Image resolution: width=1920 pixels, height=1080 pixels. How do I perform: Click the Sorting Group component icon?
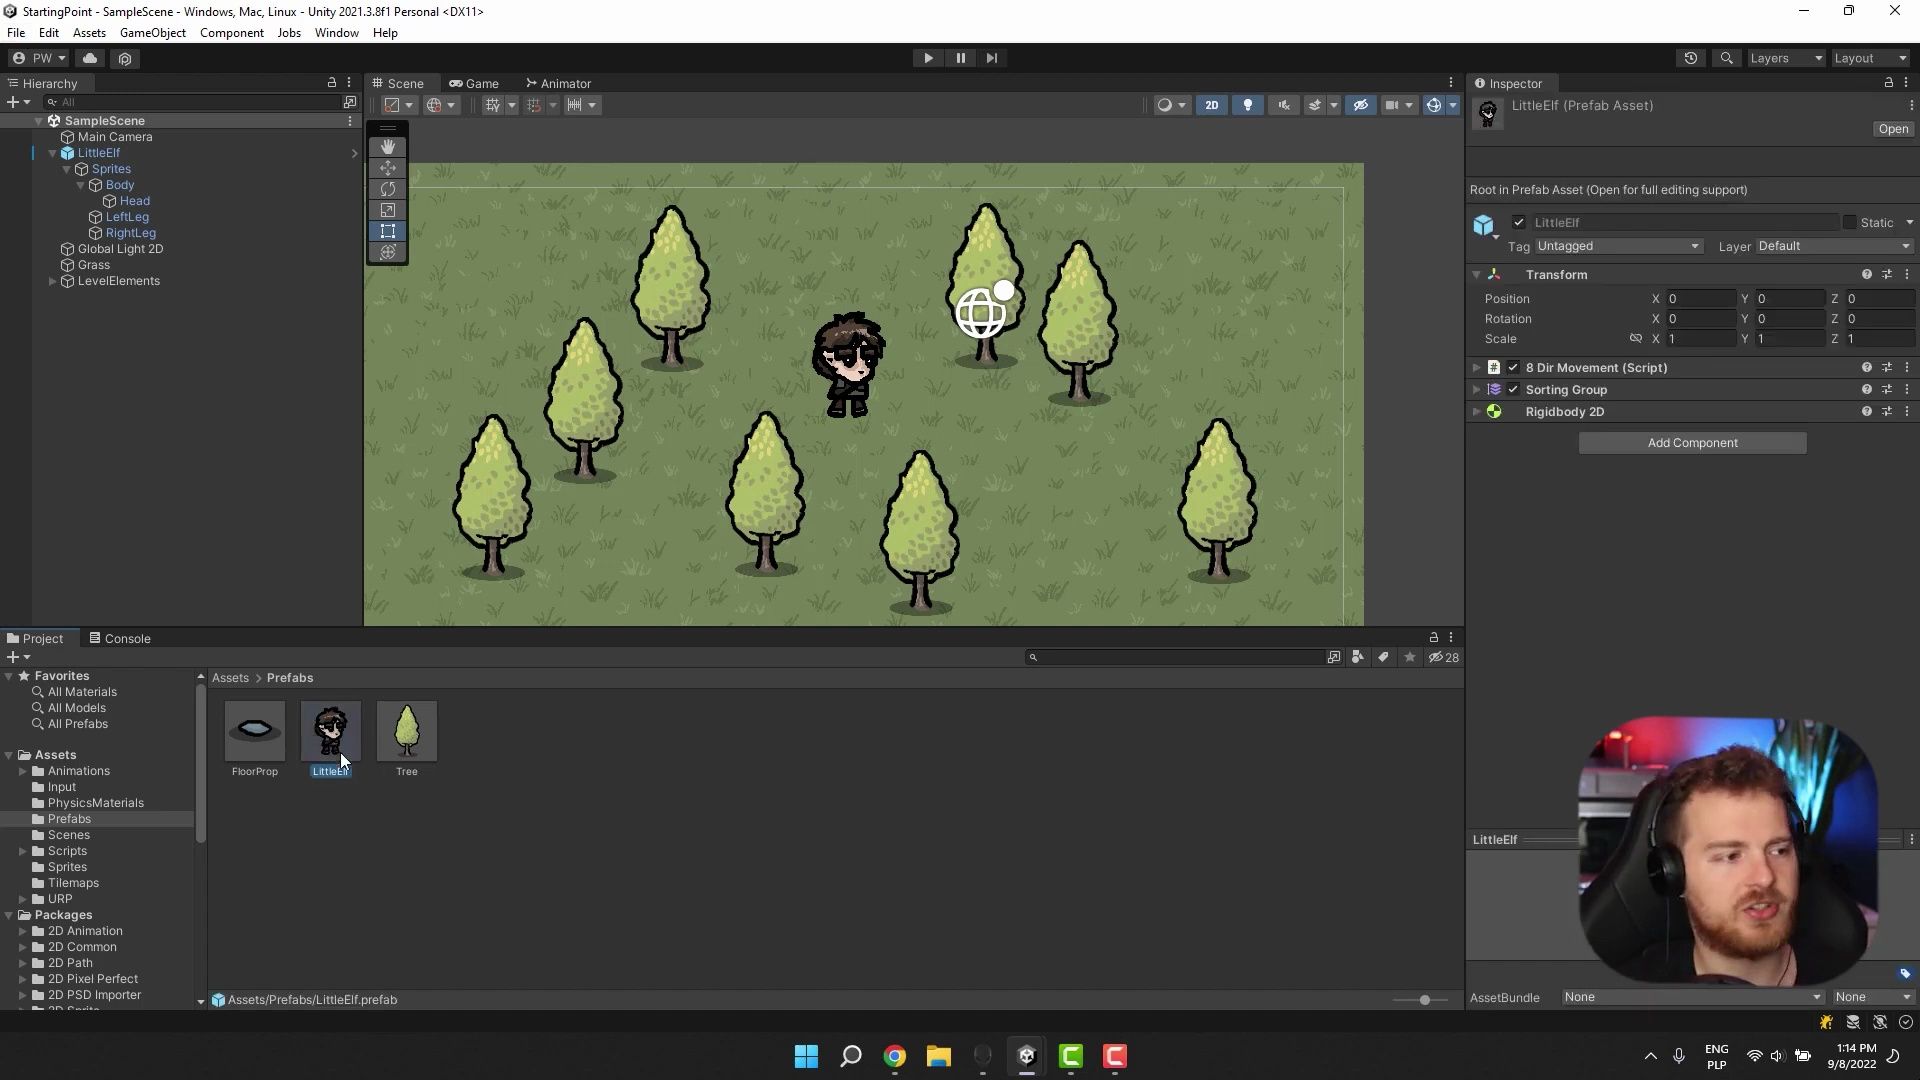[1495, 390]
